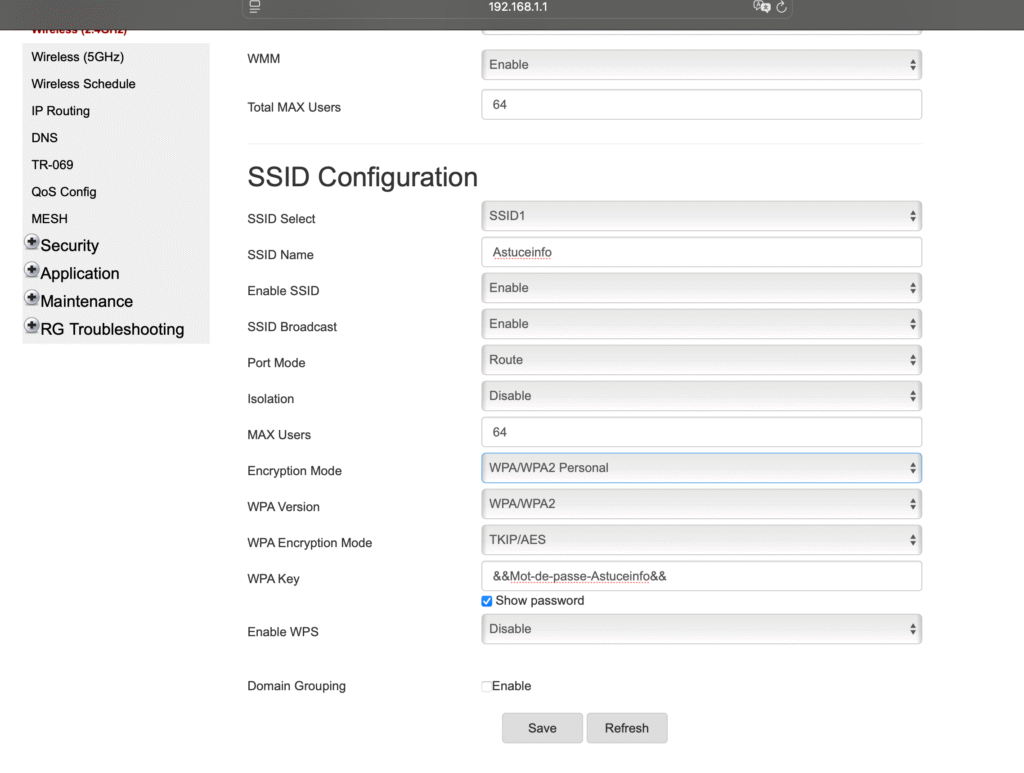Viewport: 1024px width, 773px height.
Task: Open the Isolation dropdown
Action: click(701, 396)
